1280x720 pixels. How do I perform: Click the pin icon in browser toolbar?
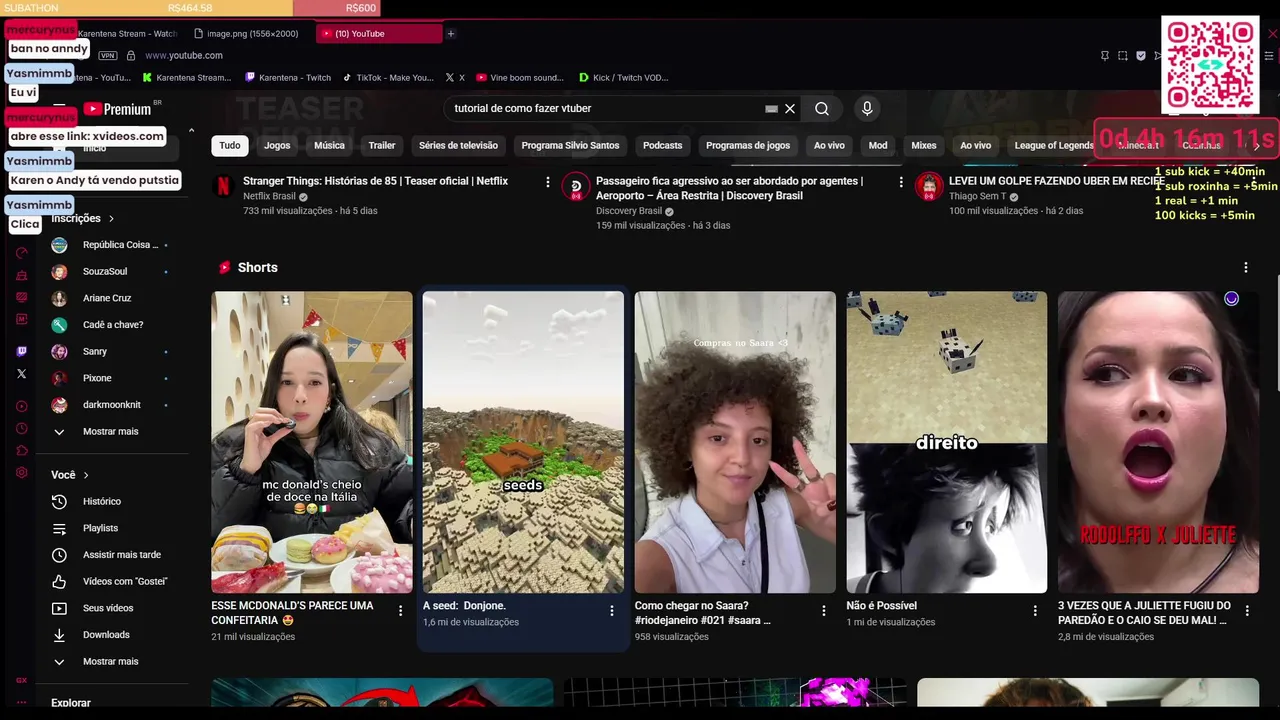1105,56
